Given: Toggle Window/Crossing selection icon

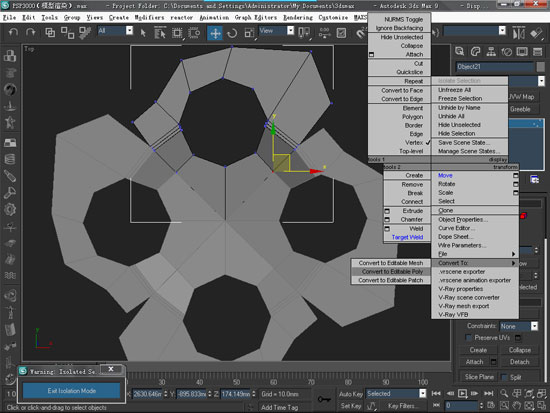Looking at the screenshot, I should point(194,33).
